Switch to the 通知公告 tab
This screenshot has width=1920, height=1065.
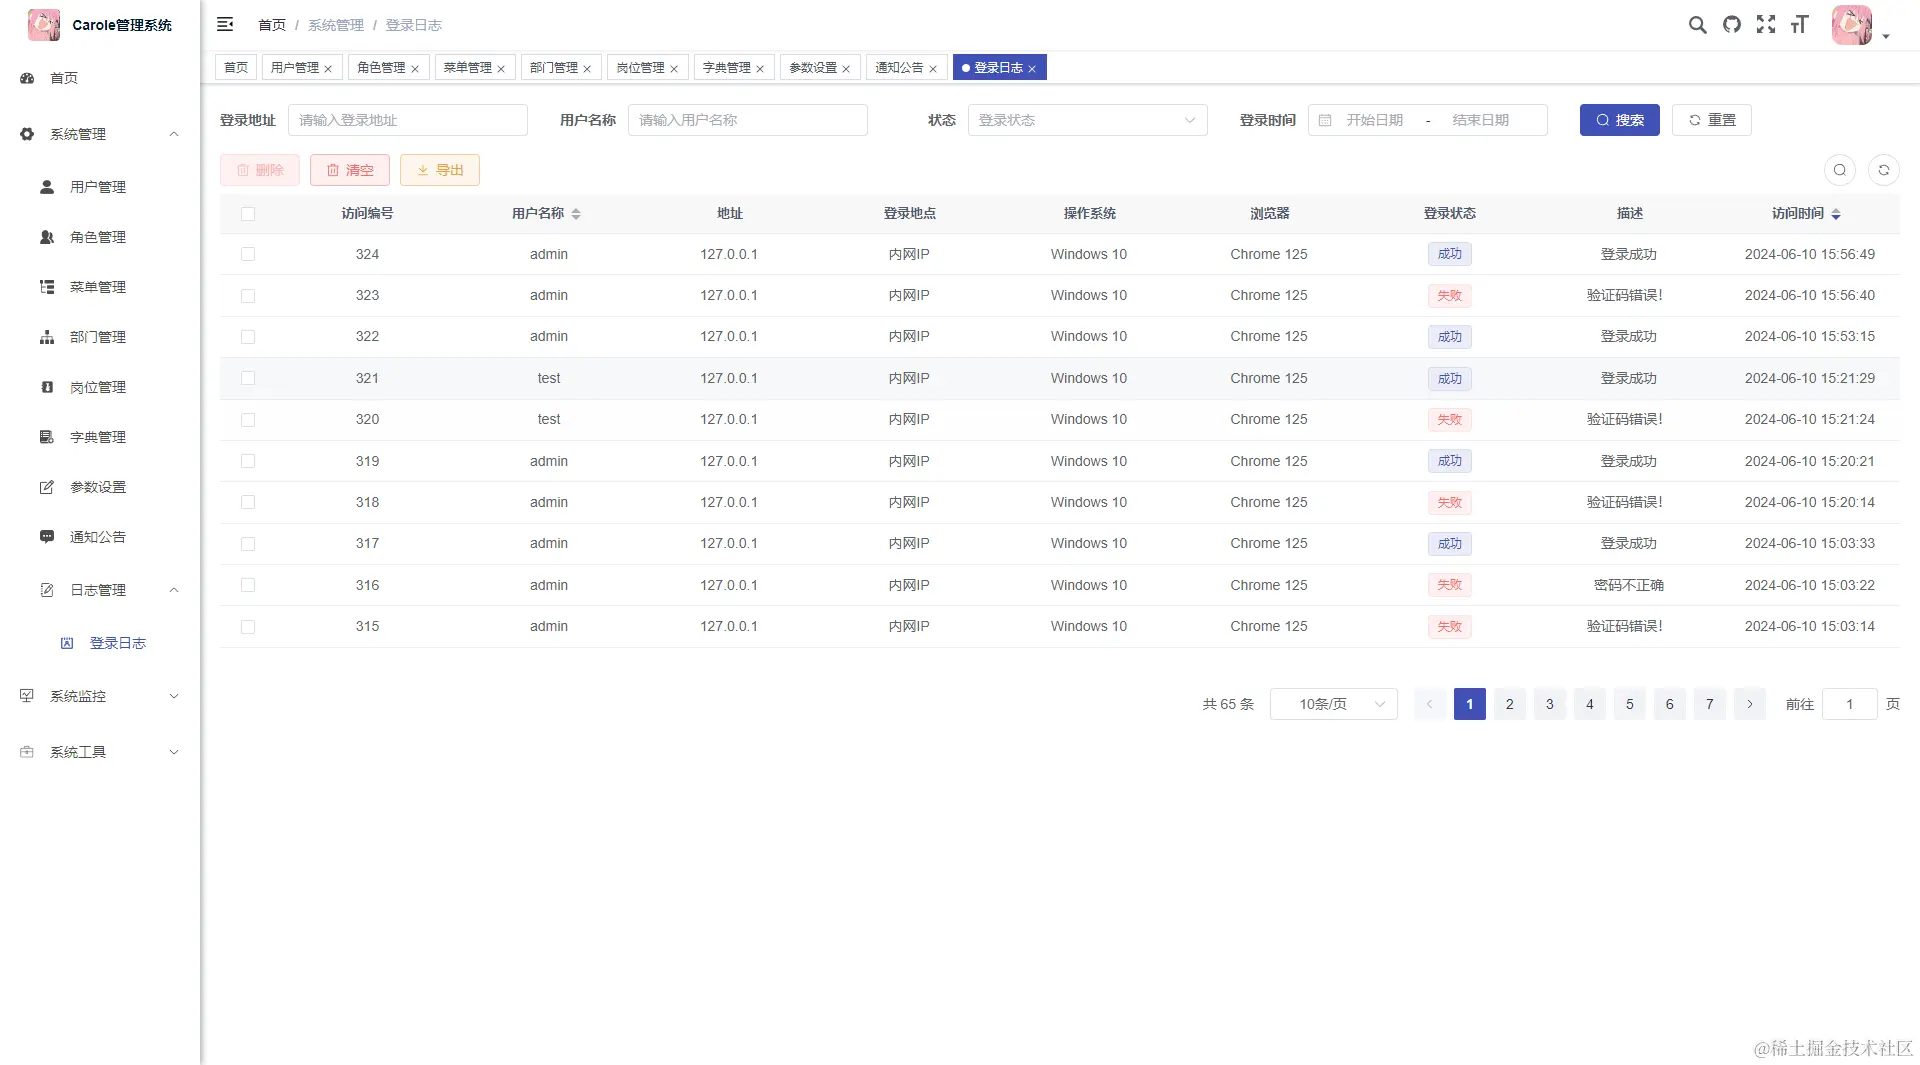pos(899,67)
